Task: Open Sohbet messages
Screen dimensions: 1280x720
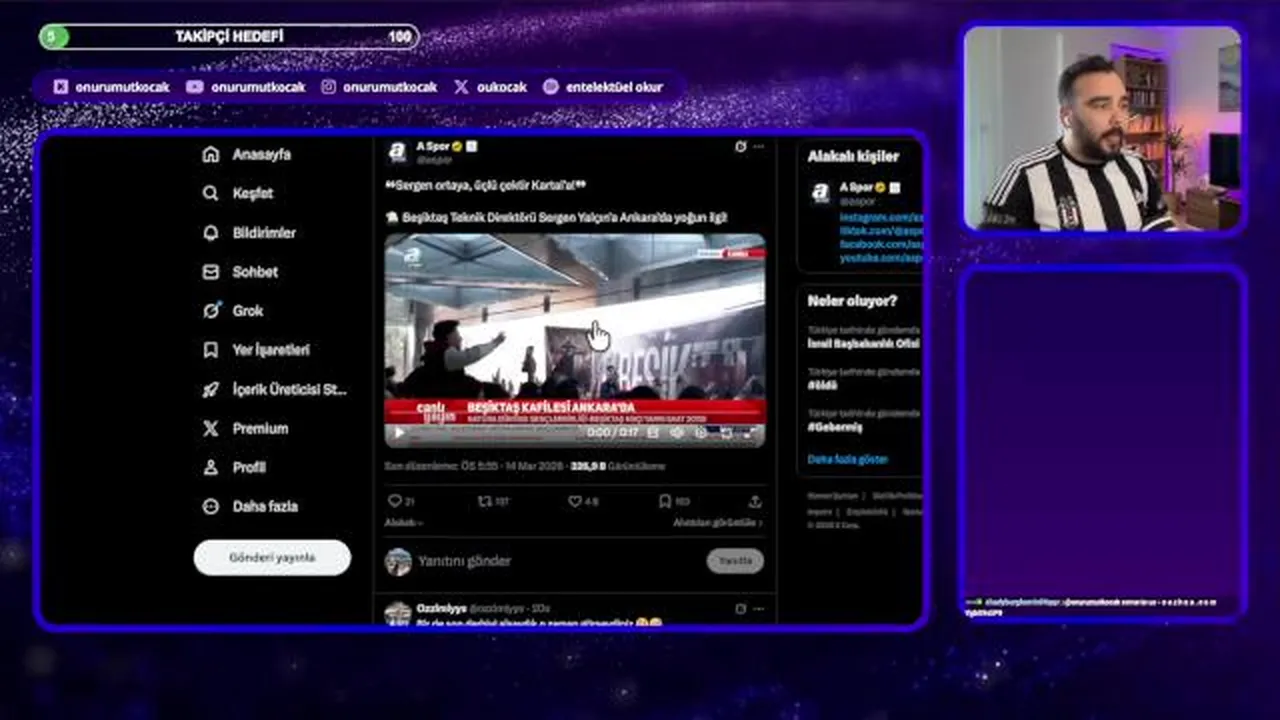Action: click(240, 272)
